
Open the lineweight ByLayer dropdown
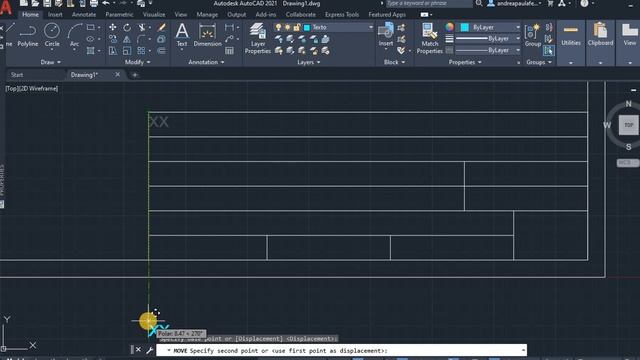[518, 39]
